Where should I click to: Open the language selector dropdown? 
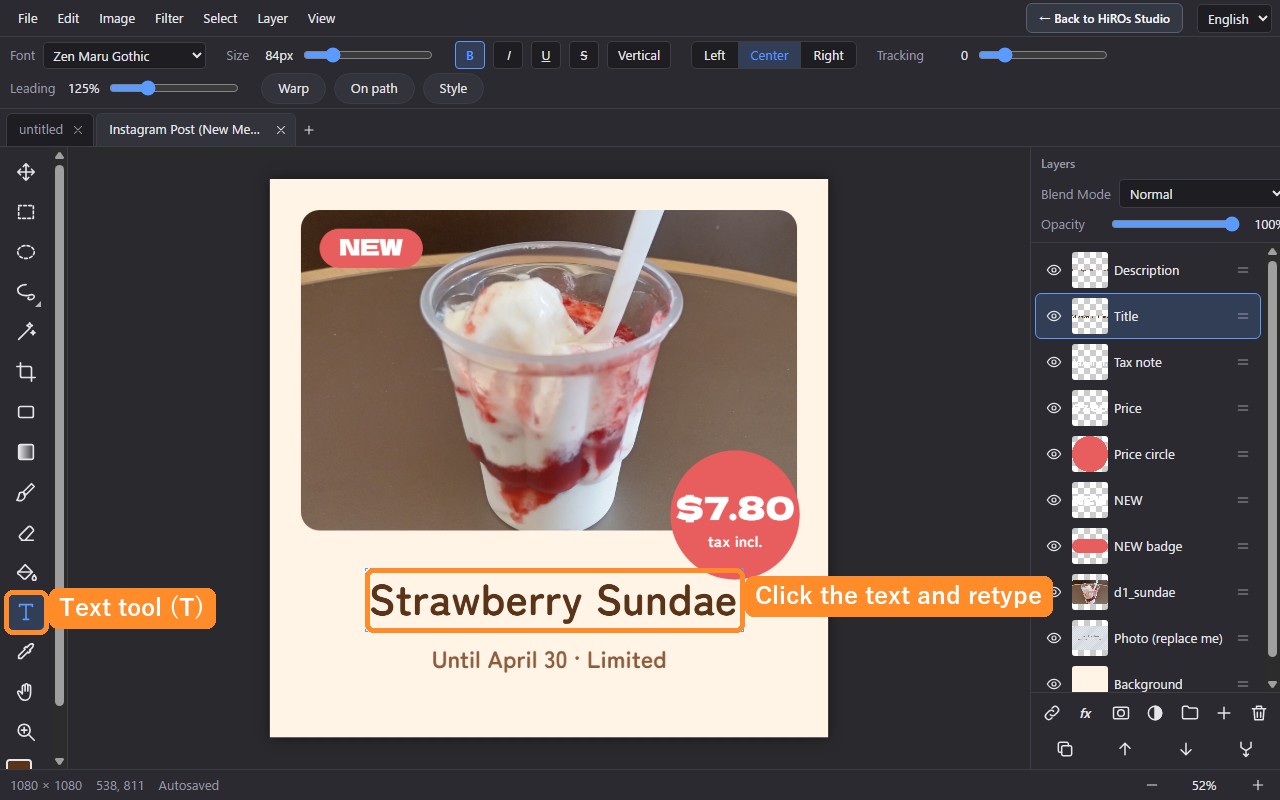click(x=1235, y=19)
